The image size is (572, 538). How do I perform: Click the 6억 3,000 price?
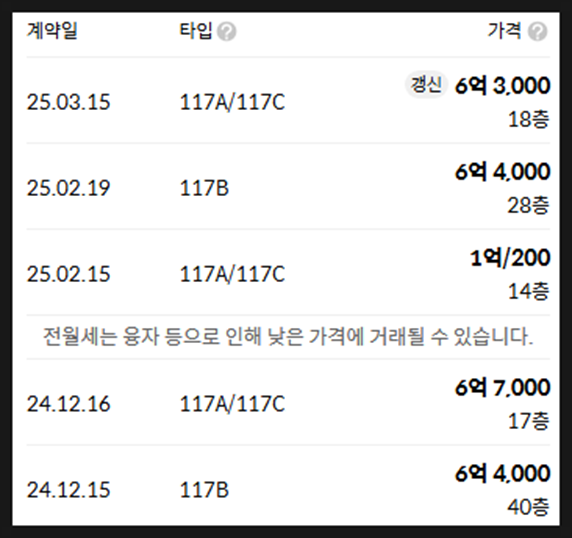click(503, 86)
